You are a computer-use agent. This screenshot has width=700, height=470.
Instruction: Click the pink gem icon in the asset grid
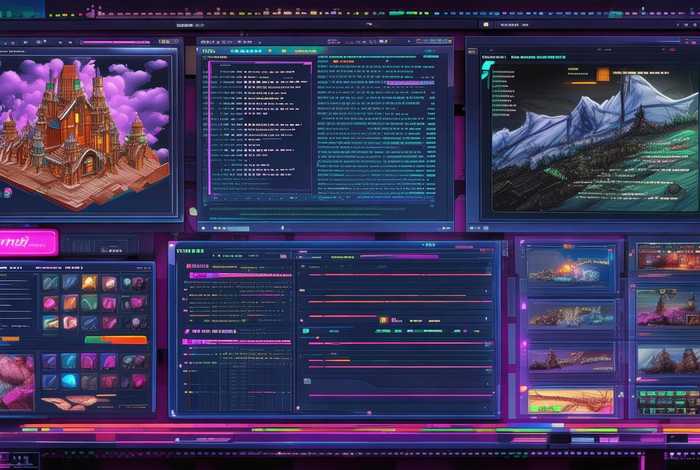click(x=50, y=303)
